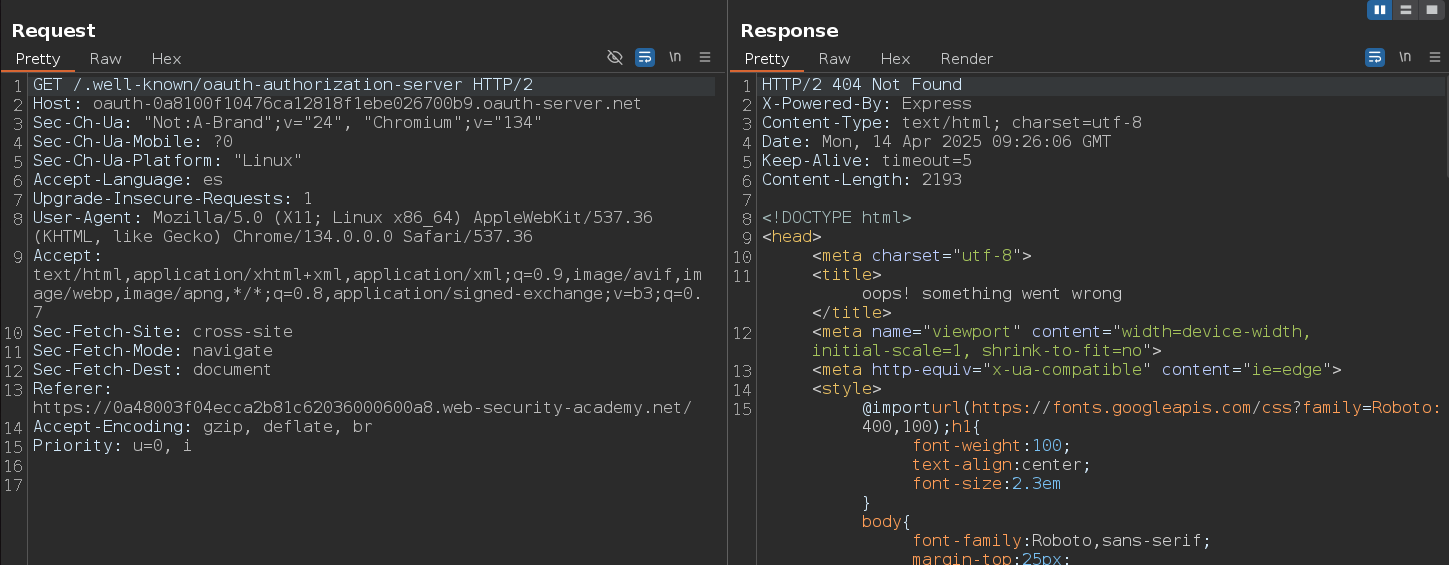Viewport: 1449px width, 565px height.
Task: Open Response panel hamburger options menu
Action: click(1435, 58)
